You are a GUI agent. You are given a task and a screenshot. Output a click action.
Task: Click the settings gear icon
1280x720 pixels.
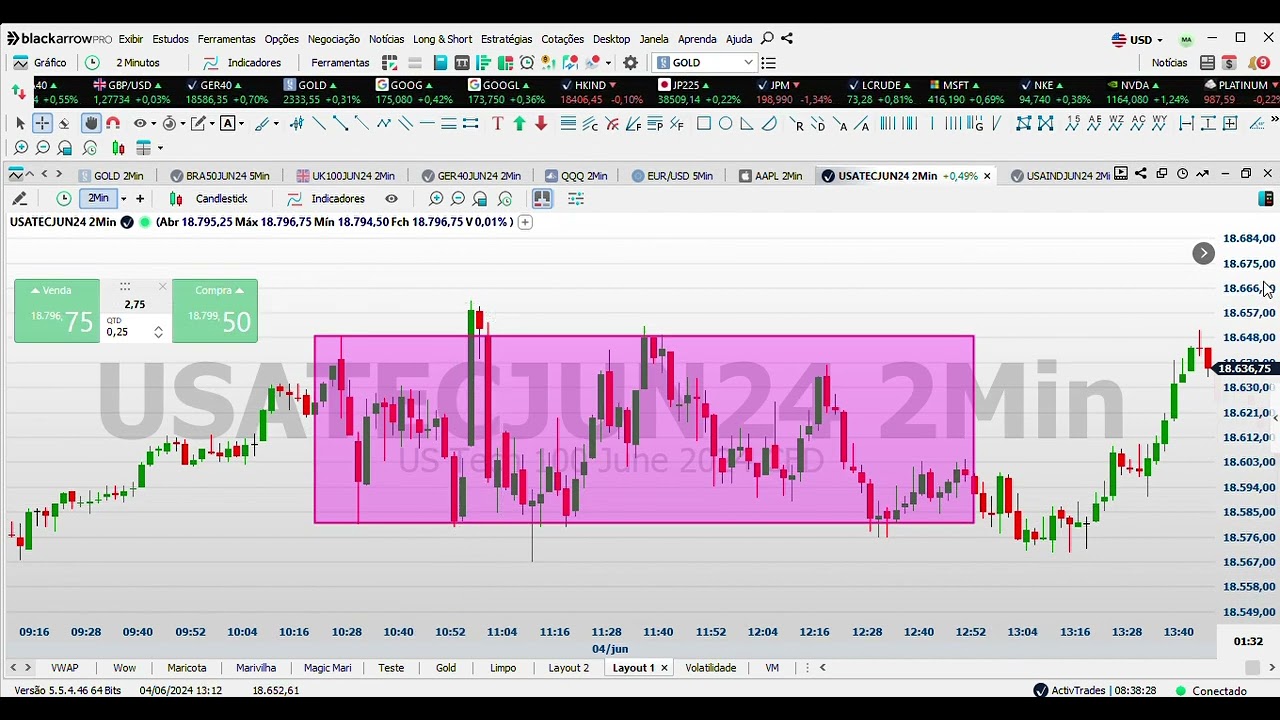pyautogui.click(x=630, y=62)
